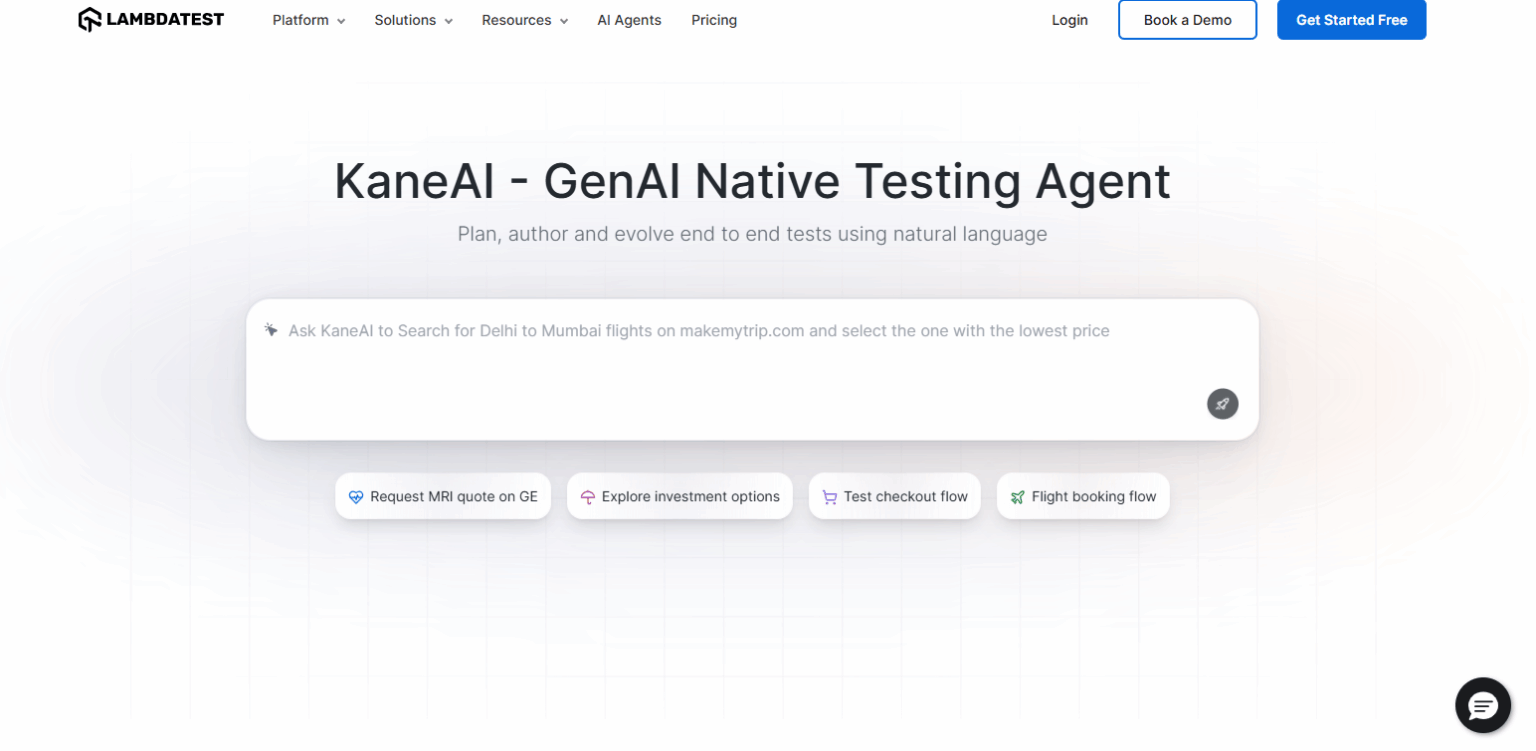Open the chat support bubble icon
Image resolution: width=1536 pixels, height=751 pixels.
click(x=1482, y=705)
